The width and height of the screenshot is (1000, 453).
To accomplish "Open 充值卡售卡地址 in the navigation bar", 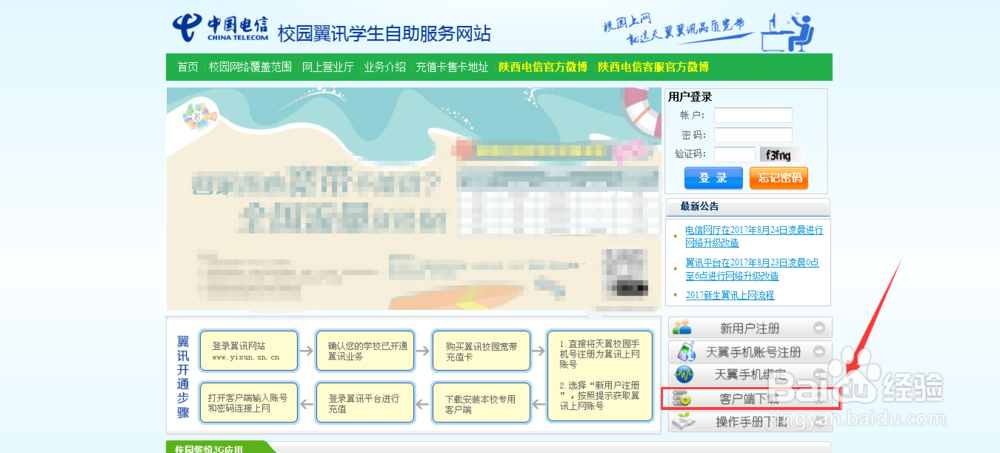I will [x=452, y=67].
